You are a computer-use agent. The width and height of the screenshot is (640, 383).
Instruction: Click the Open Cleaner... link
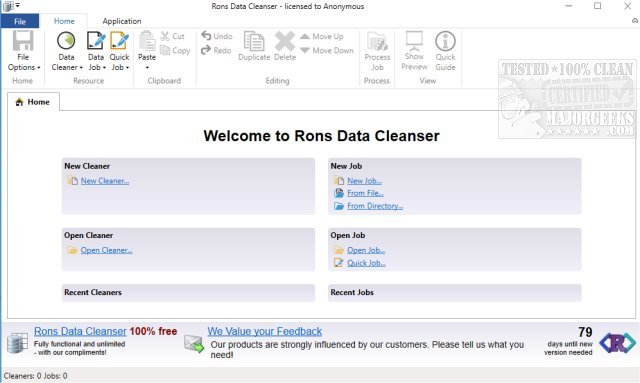pyautogui.click(x=107, y=250)
